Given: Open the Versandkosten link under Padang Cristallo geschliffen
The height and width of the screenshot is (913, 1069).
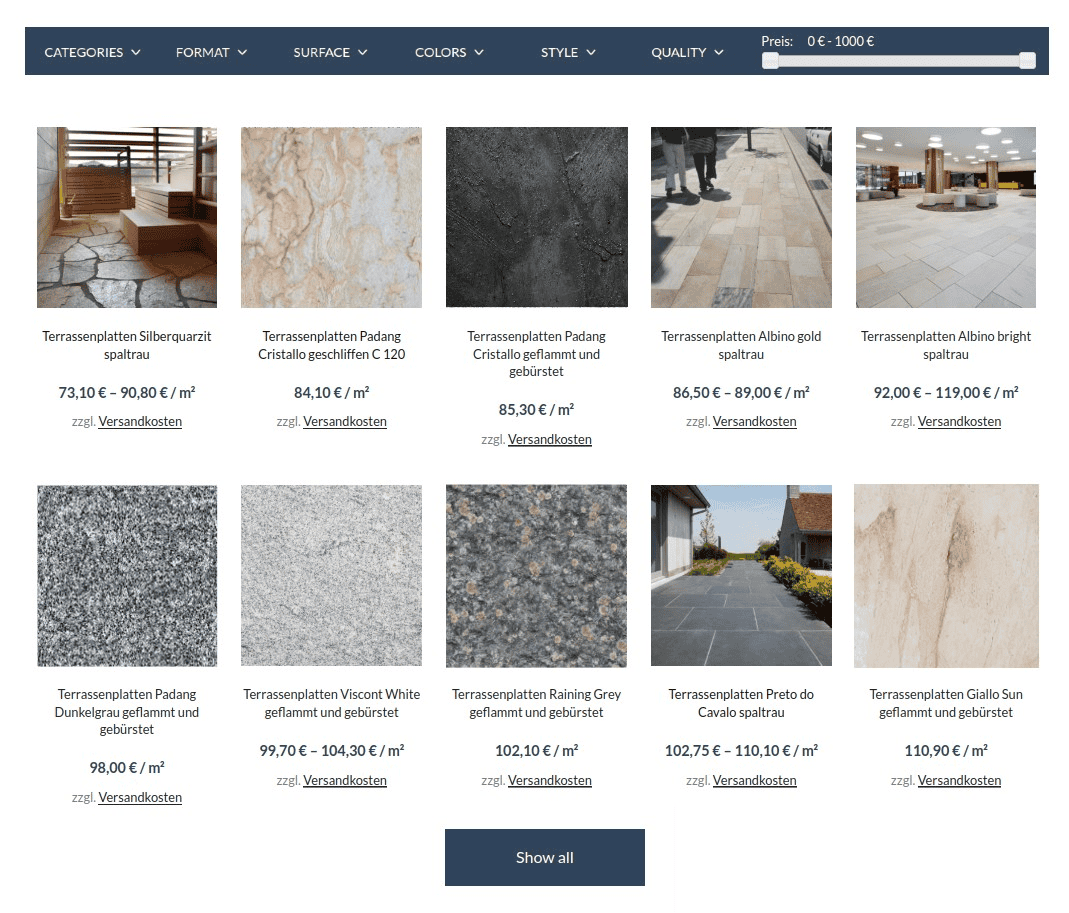Looking at the screenshot, I should point(345,421).
